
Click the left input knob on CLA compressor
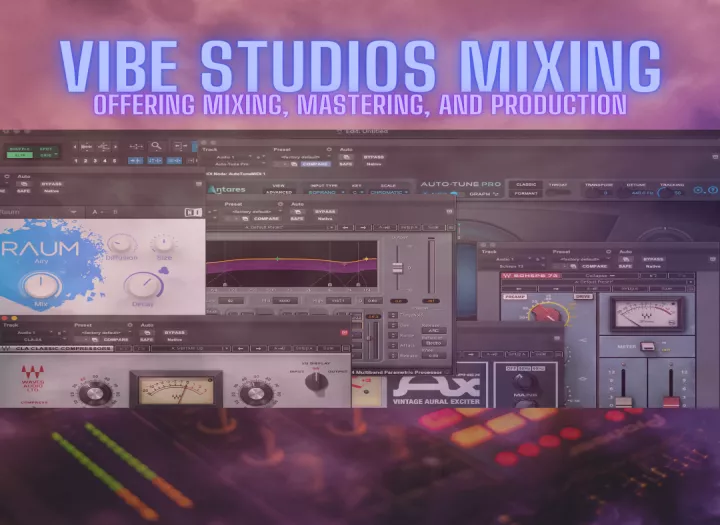(95, 394)
